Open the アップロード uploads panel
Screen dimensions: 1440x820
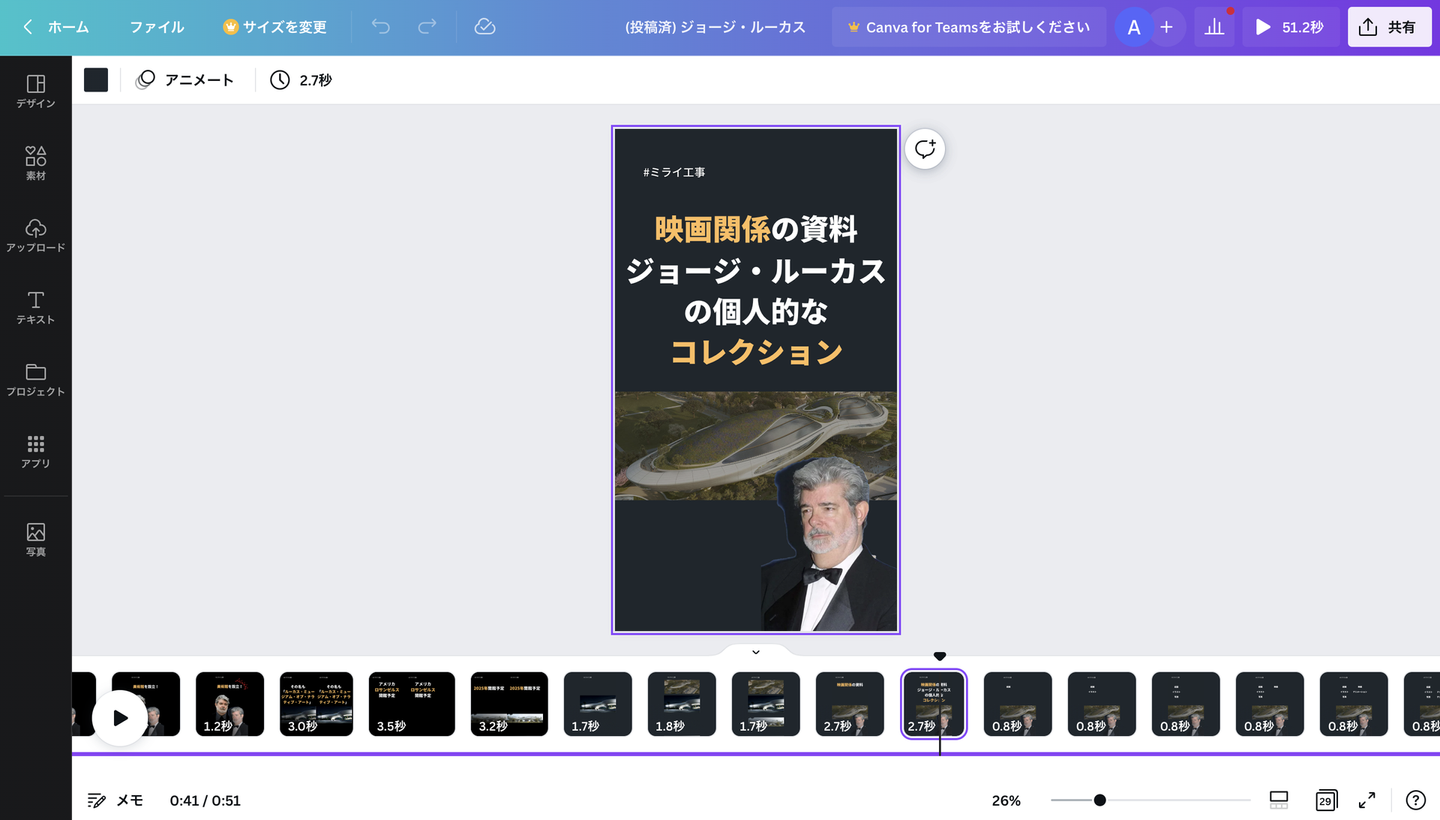coord(36,235)
